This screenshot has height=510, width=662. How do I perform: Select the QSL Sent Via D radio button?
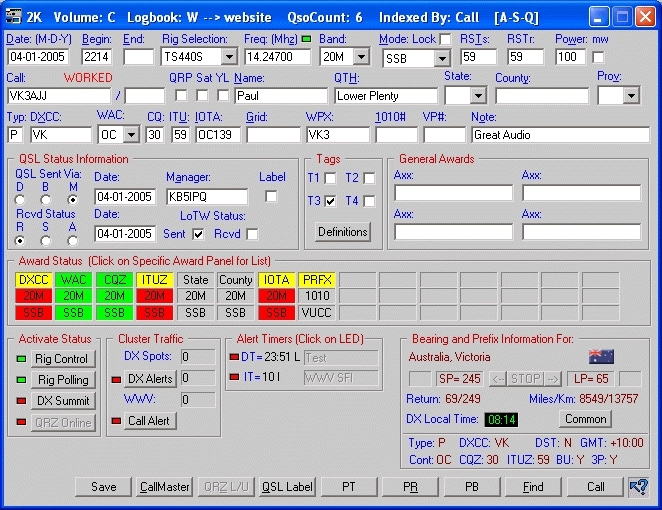(21, 199)
